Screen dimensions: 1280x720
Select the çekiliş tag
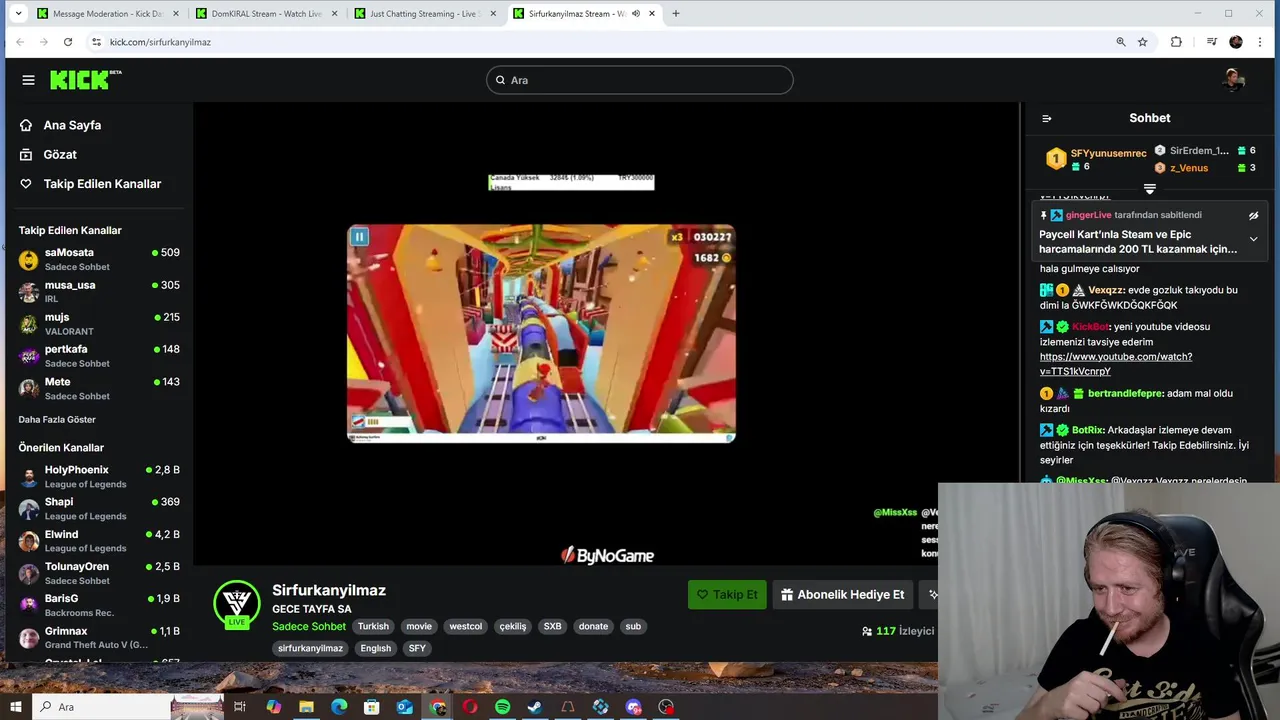pyautogui.click(x=513, y=626)
